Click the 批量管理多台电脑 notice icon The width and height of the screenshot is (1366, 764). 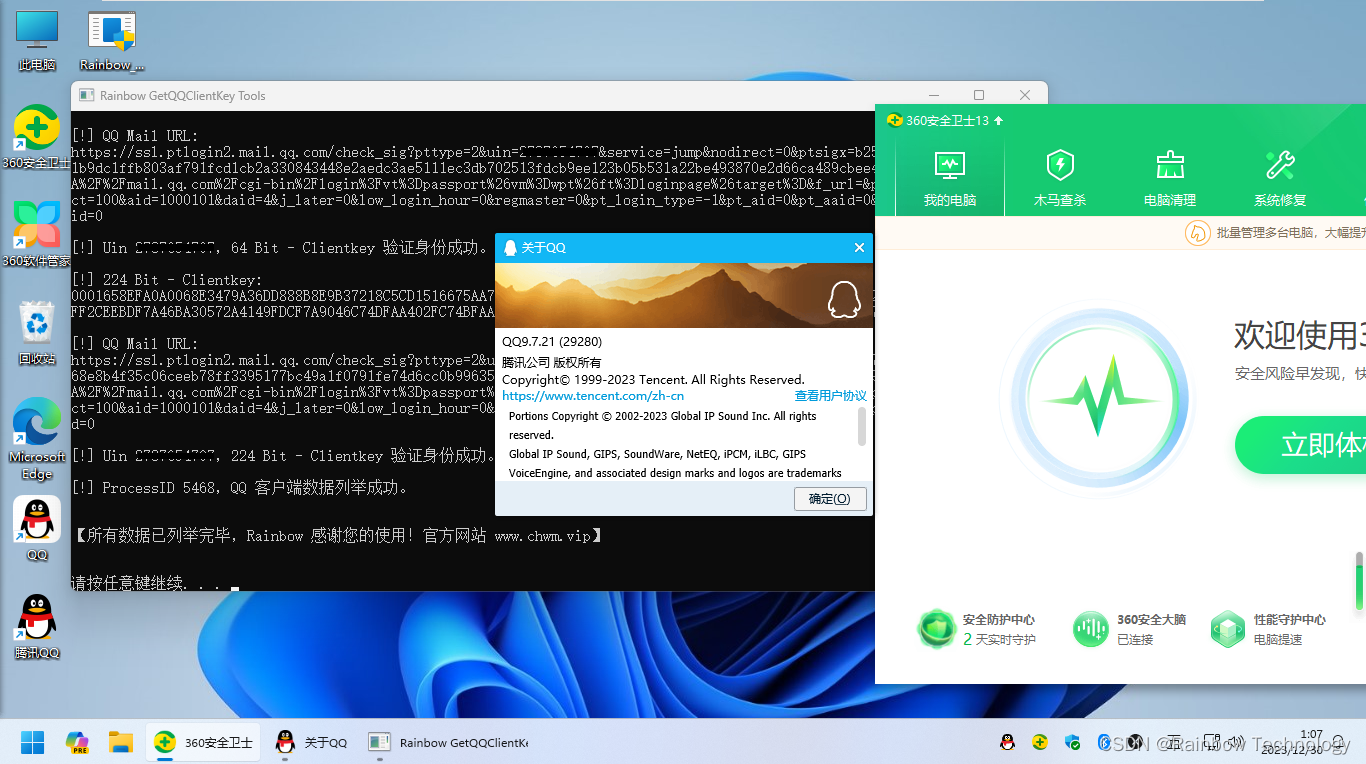(1197, 233)
